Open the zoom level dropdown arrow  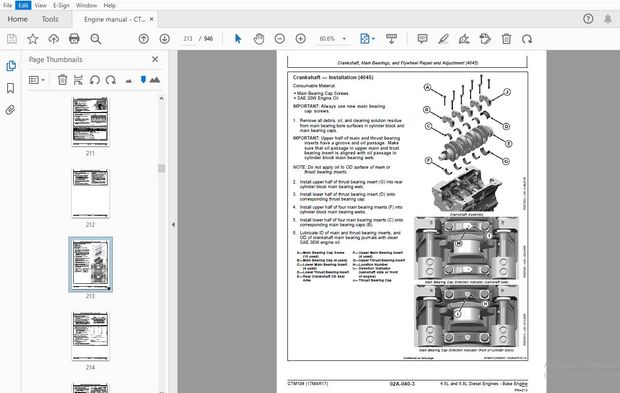[x=344, y=39]
